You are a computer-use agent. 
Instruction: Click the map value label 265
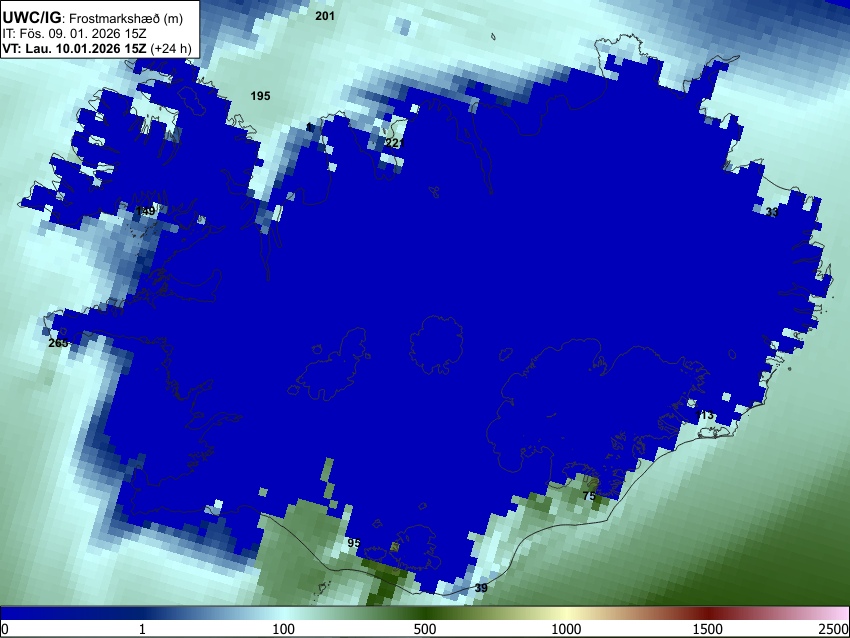pos(58,343)
